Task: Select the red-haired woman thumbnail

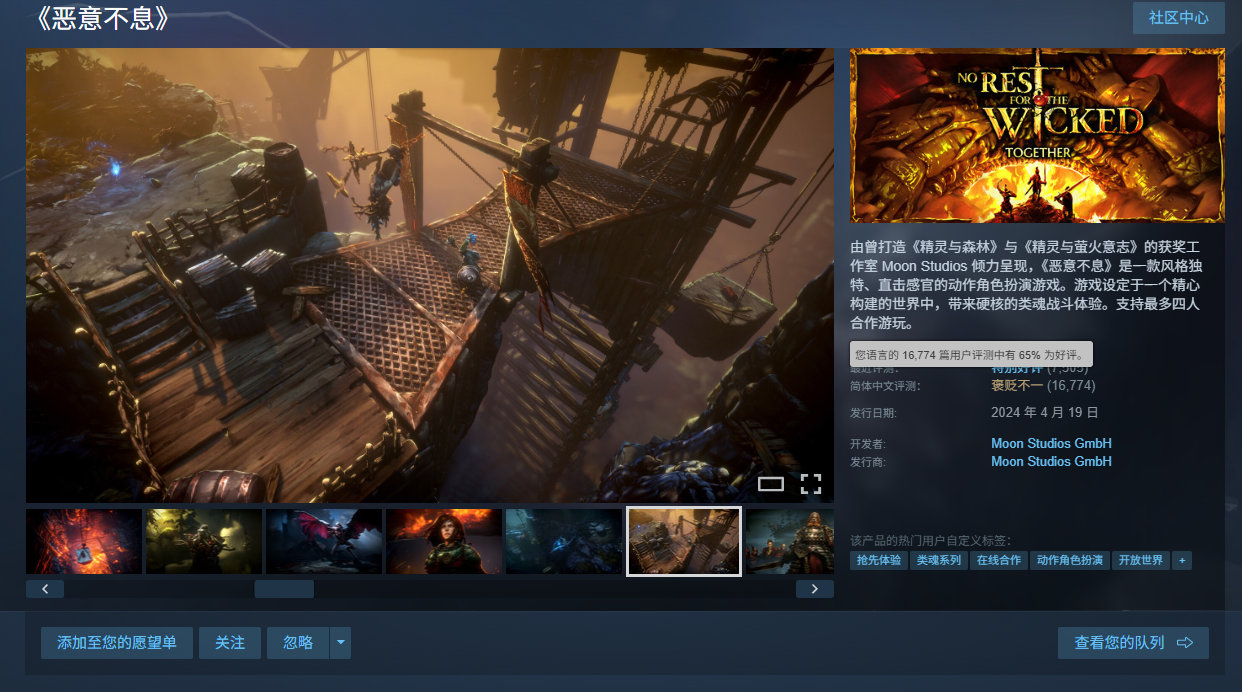Action: coord(444,541)
